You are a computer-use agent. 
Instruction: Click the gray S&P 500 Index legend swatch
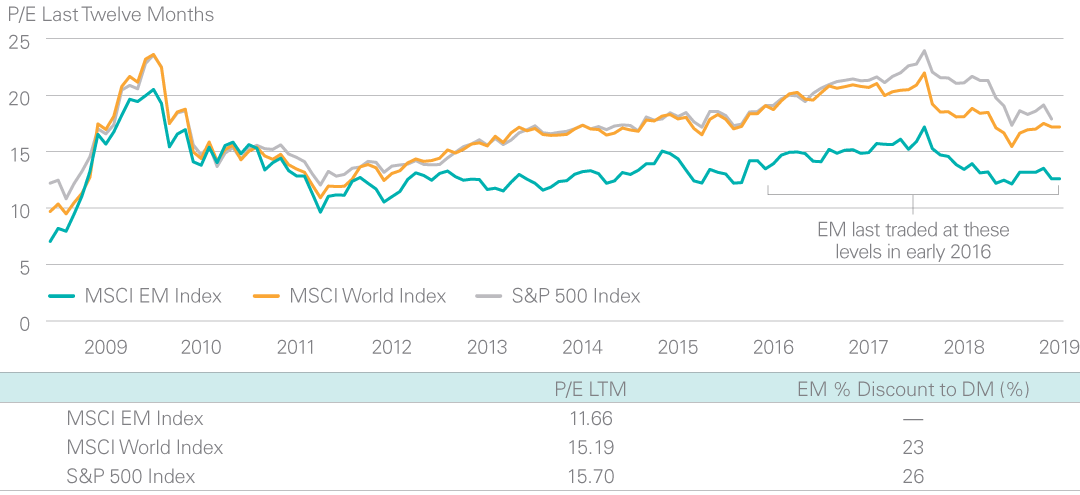click(x=489, y=297)
